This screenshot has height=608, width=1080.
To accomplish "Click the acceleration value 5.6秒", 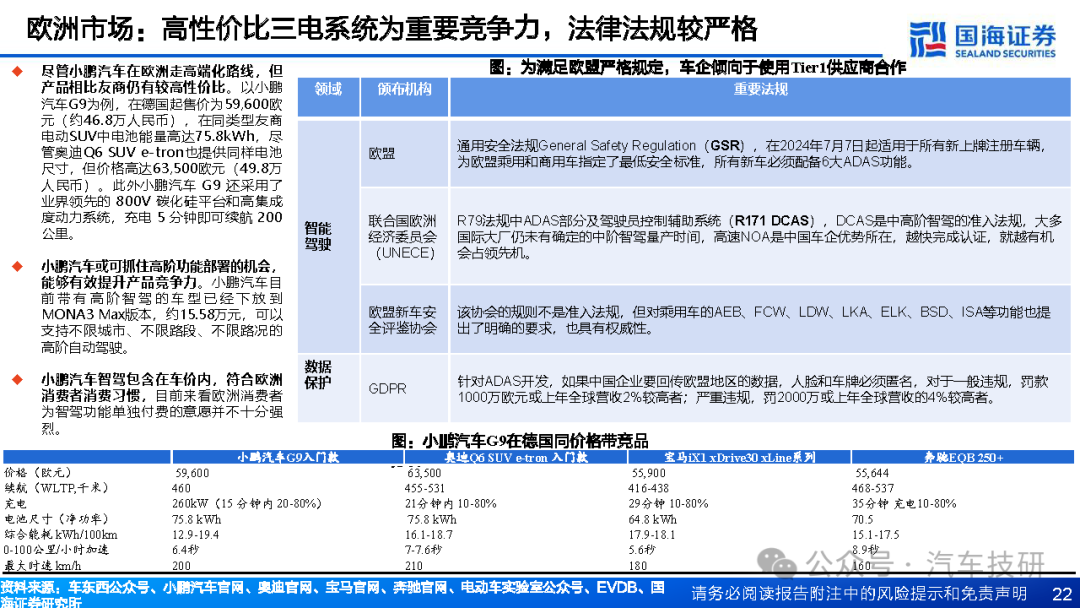I will coord(641,550).
